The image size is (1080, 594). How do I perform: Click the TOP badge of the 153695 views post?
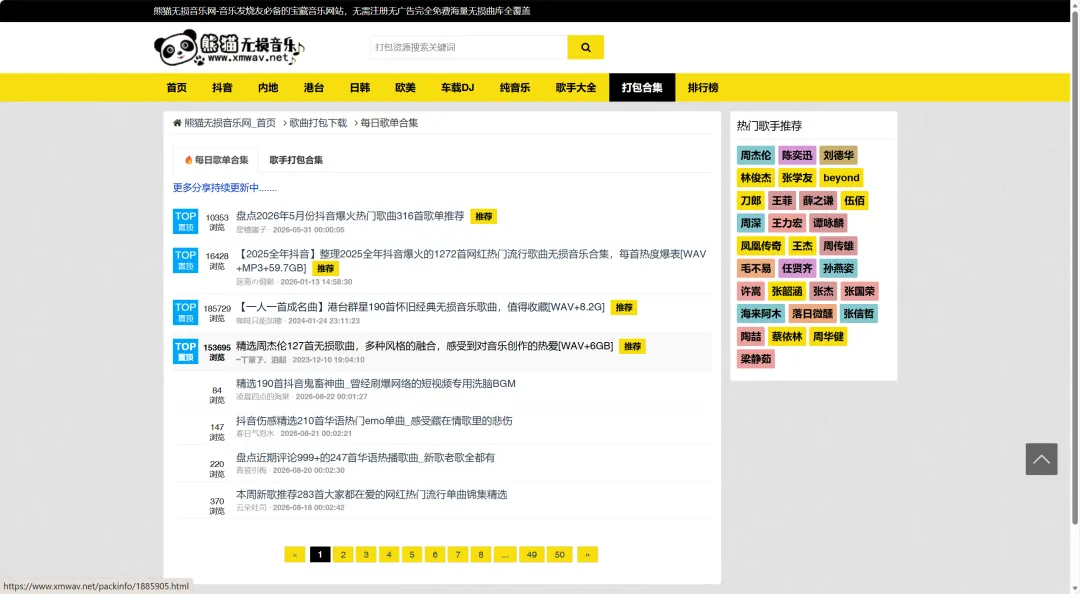(185, 351)
